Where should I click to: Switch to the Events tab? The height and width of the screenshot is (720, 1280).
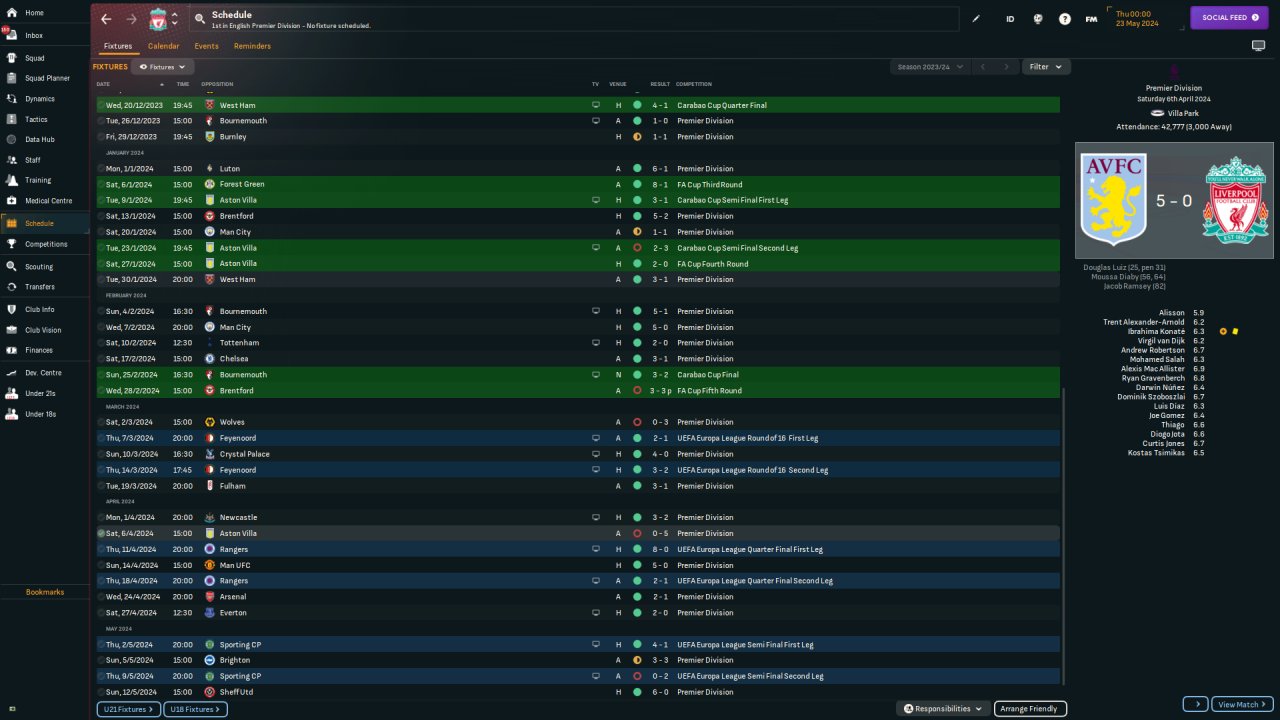tap(206, 46)
